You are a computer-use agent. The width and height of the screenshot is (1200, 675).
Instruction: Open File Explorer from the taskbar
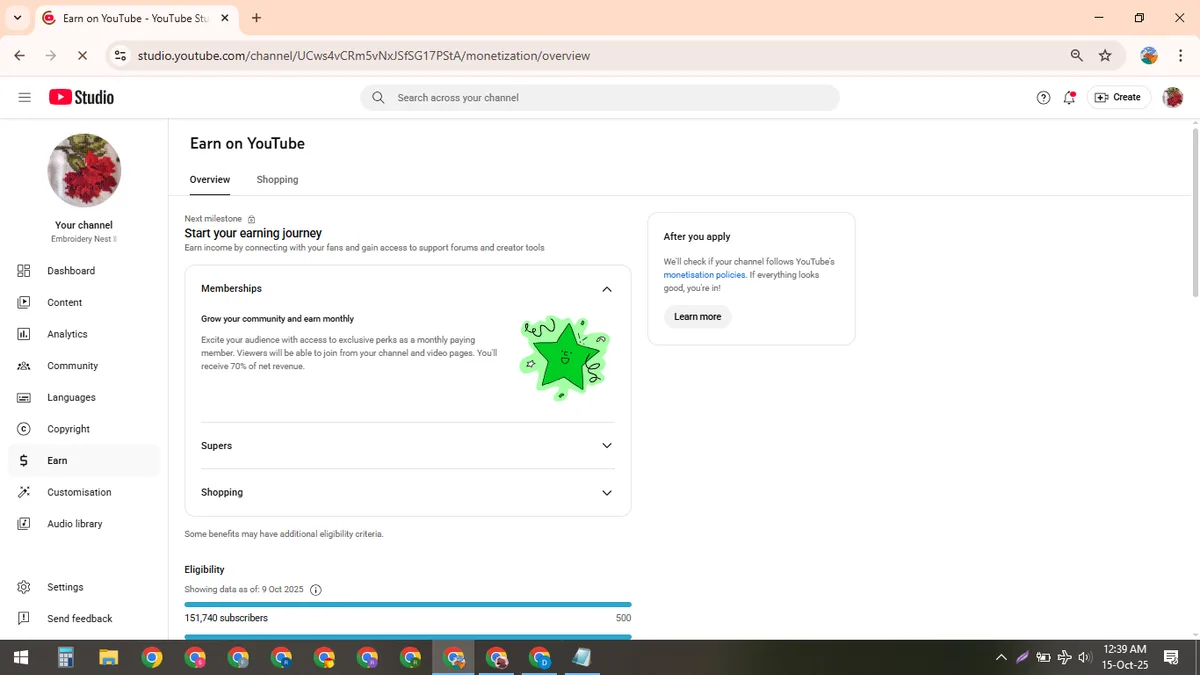tap(109, 657)
